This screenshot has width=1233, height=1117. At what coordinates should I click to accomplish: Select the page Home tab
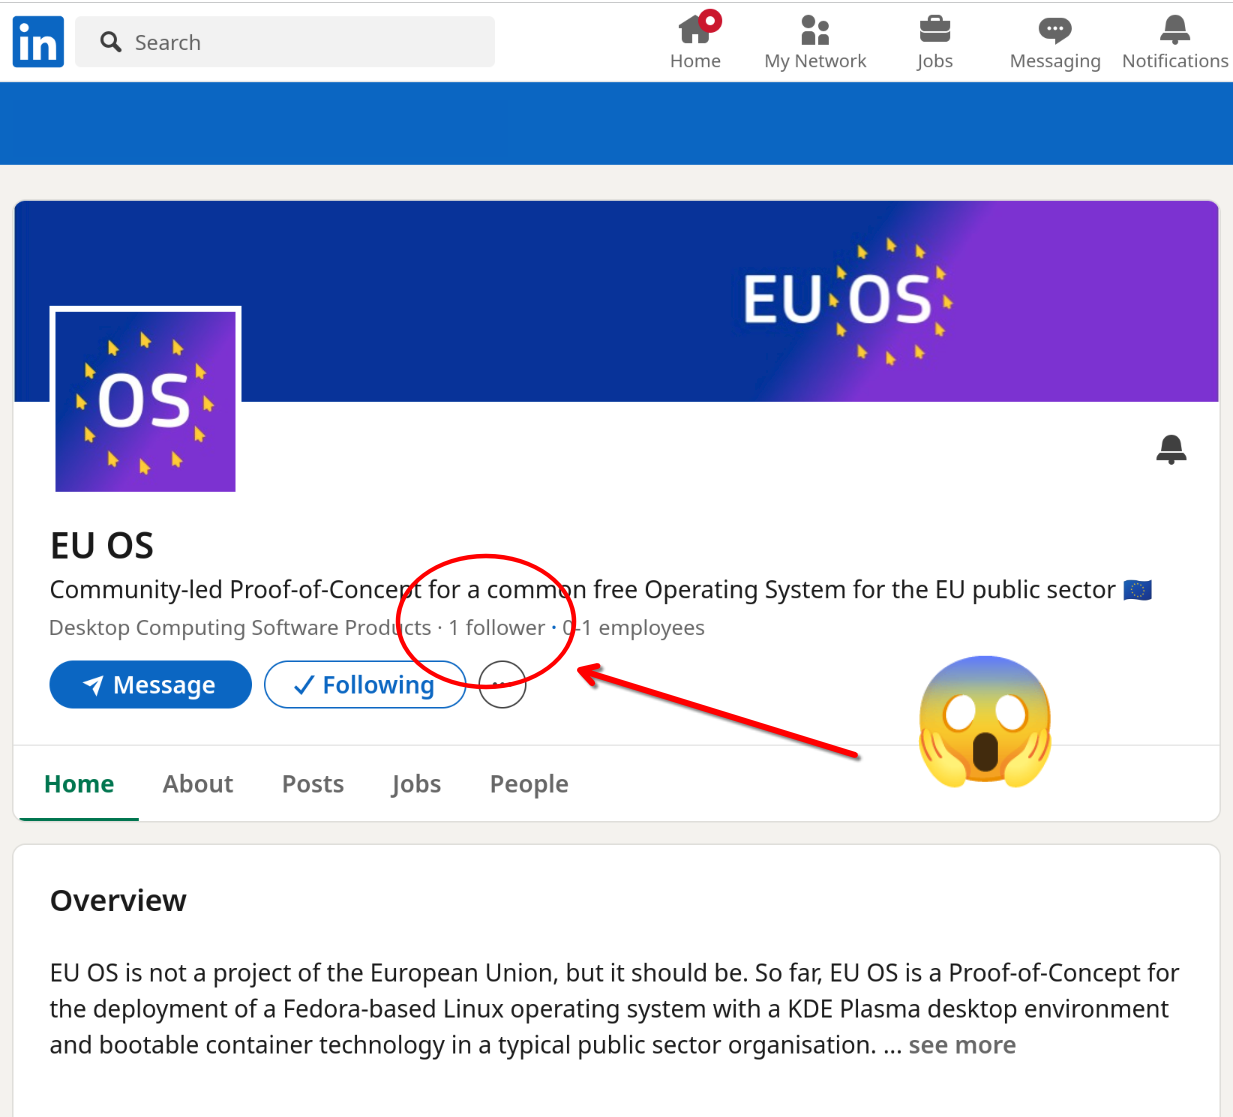(79, 784)
